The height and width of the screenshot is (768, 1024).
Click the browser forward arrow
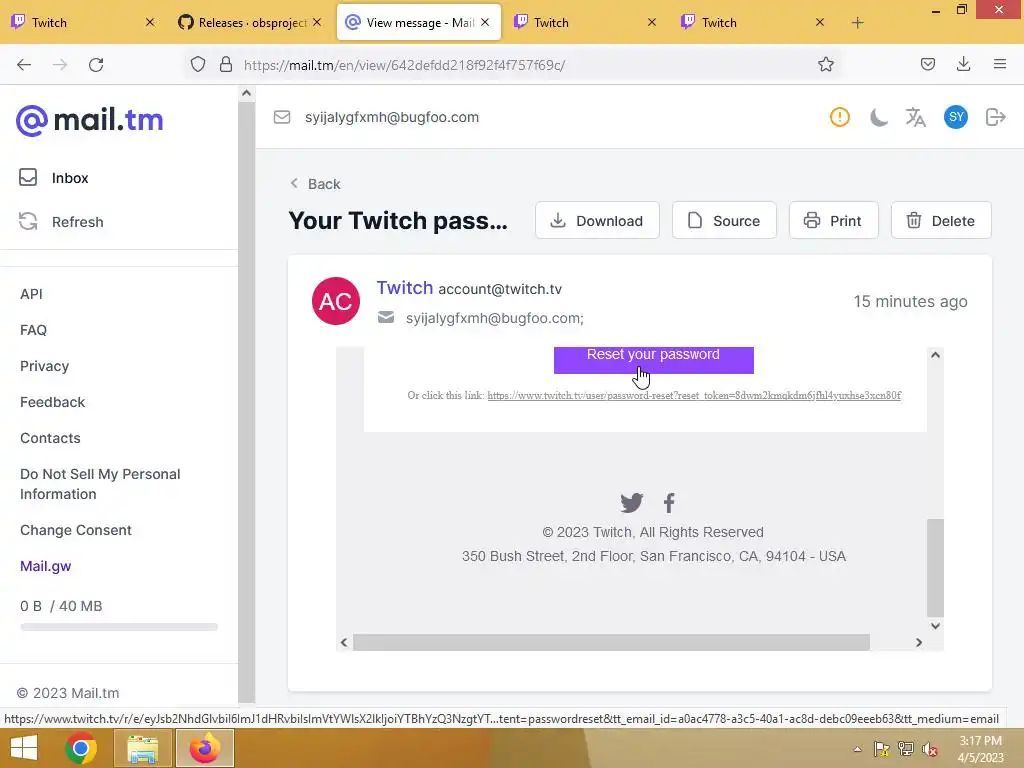tap(60, 65)
